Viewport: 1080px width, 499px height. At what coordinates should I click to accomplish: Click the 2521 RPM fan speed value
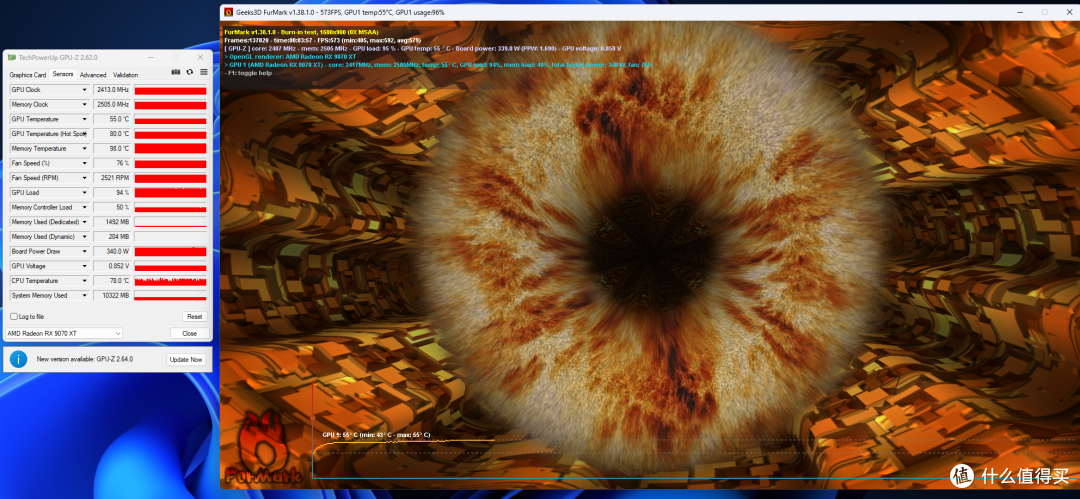point(112,178)
